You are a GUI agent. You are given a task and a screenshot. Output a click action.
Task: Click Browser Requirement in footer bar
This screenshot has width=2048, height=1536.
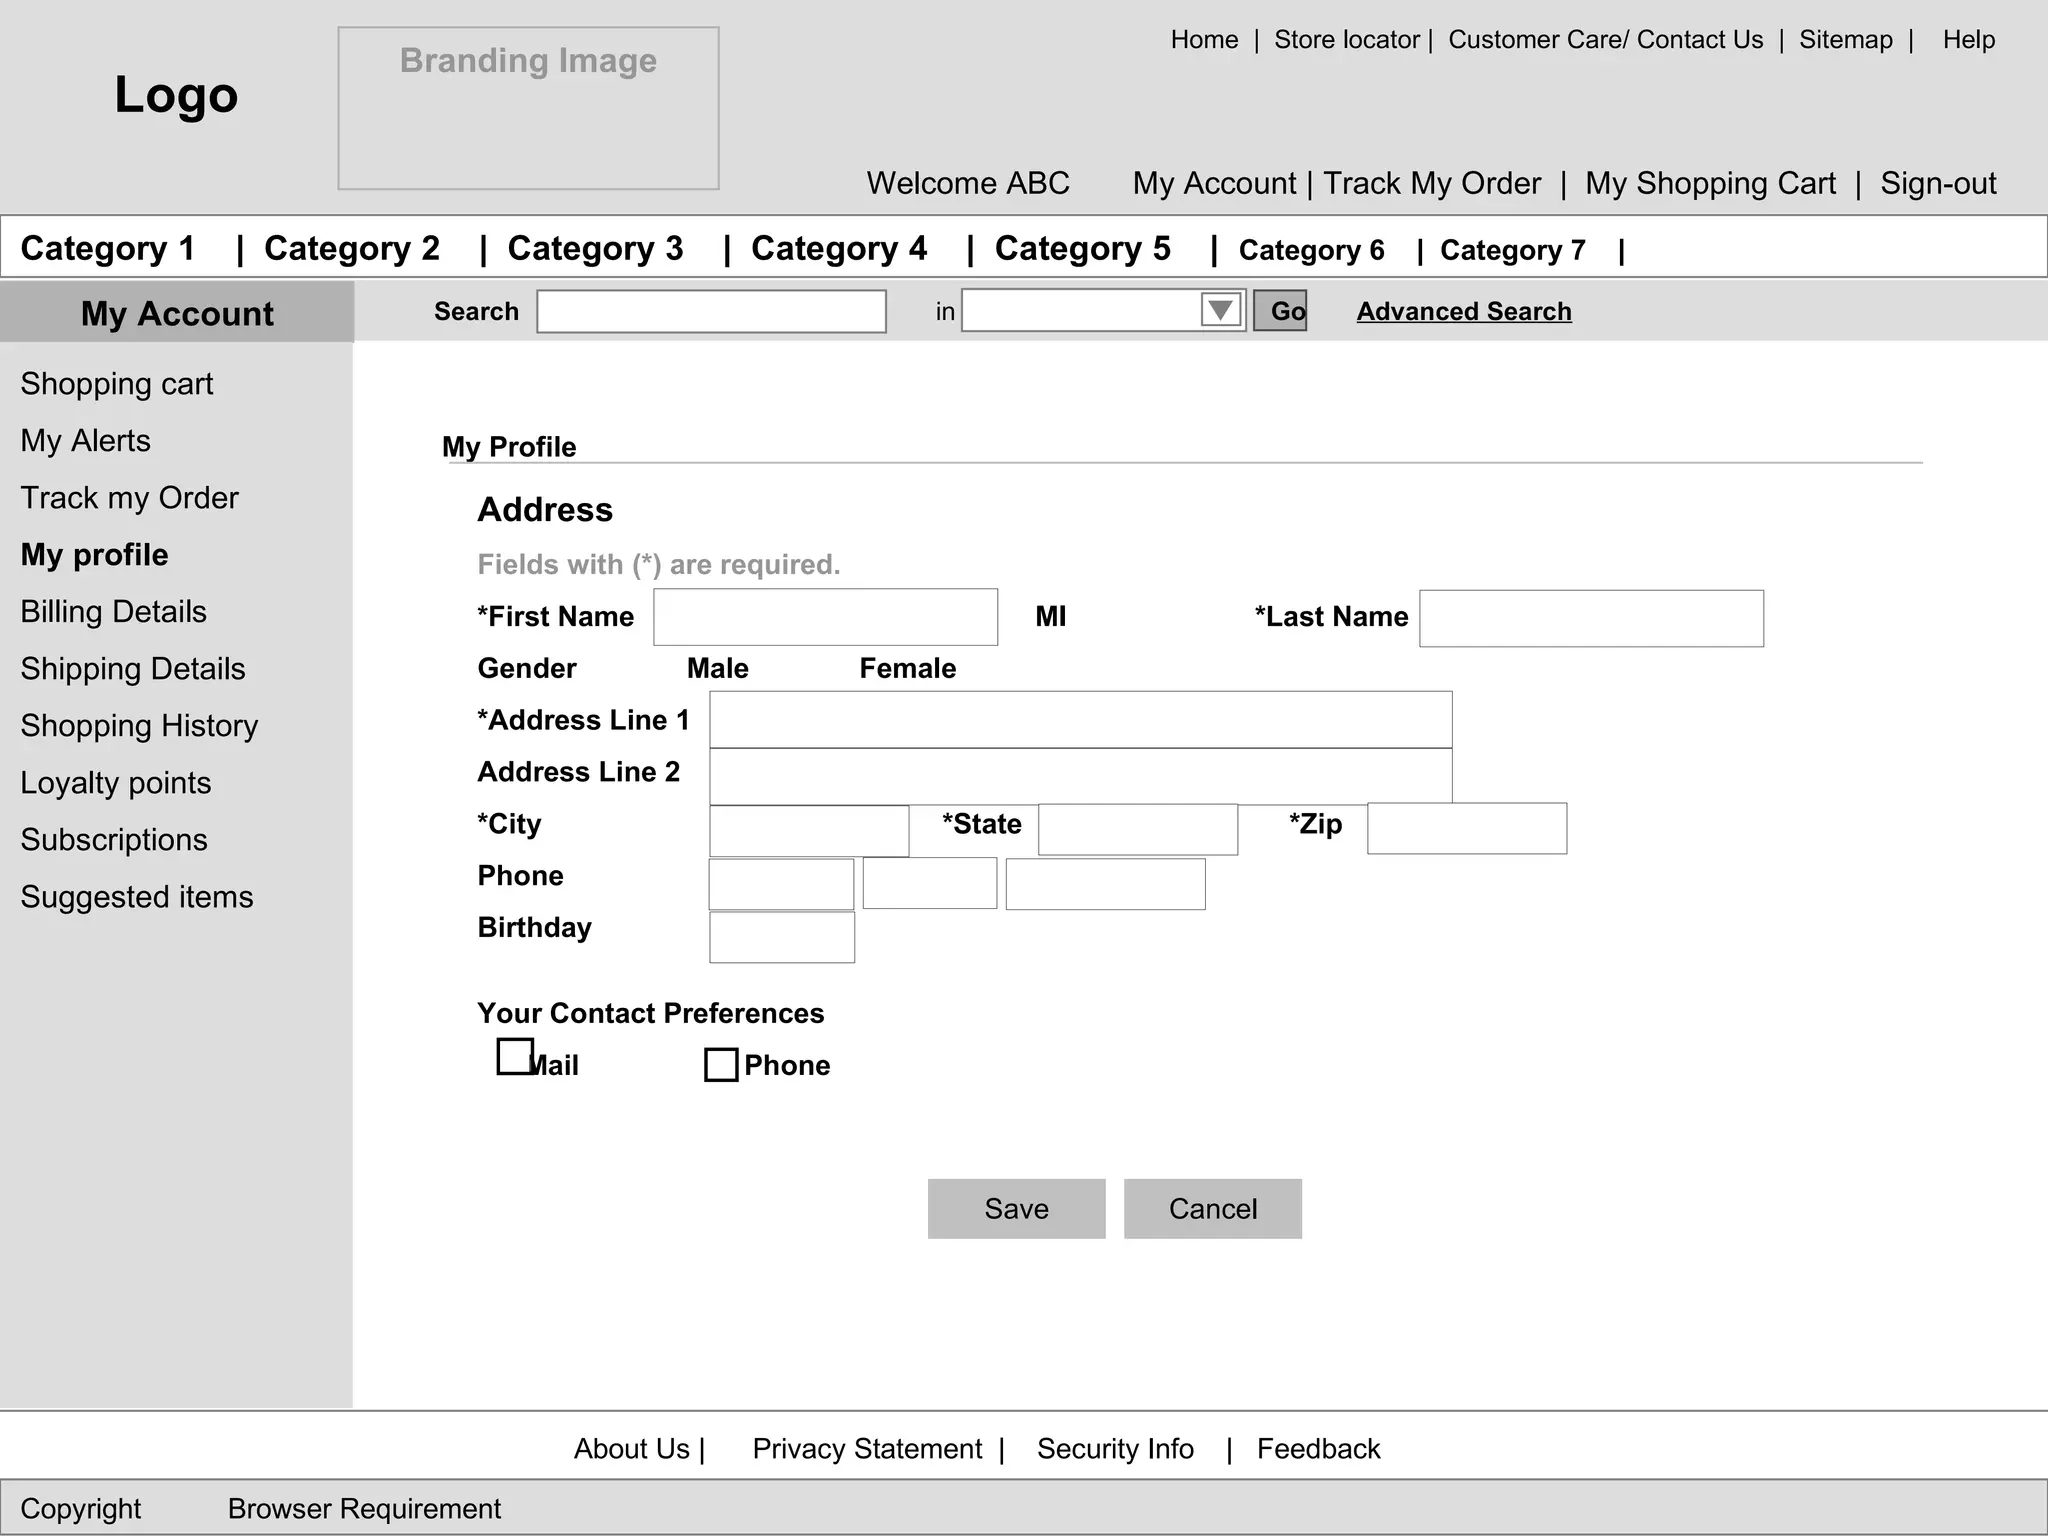point(364,1508)
